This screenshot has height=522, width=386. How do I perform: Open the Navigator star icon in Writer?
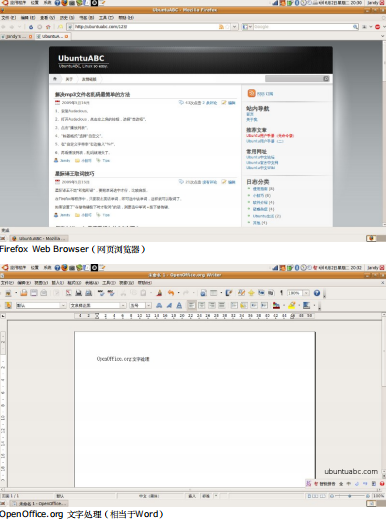click(251, 293)
